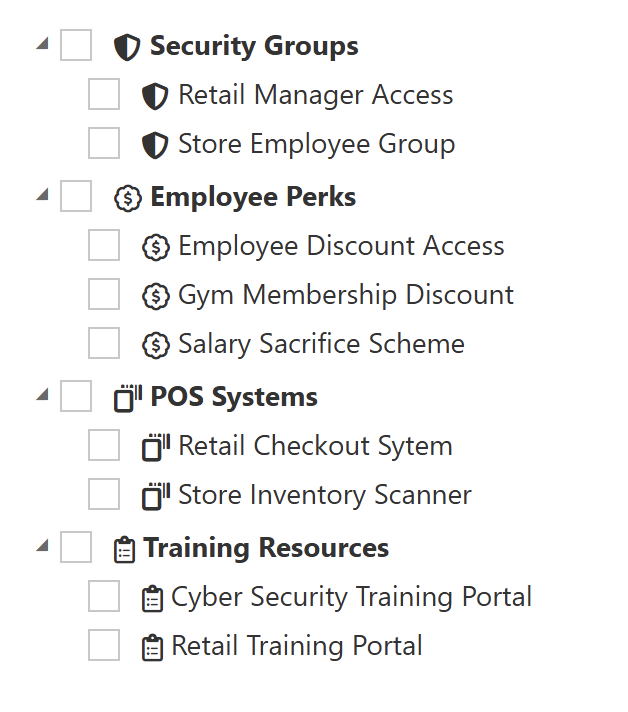Click the clipboard icon beside Training Resources
Screen dimensions: 628x712
[x=124, y=549]
